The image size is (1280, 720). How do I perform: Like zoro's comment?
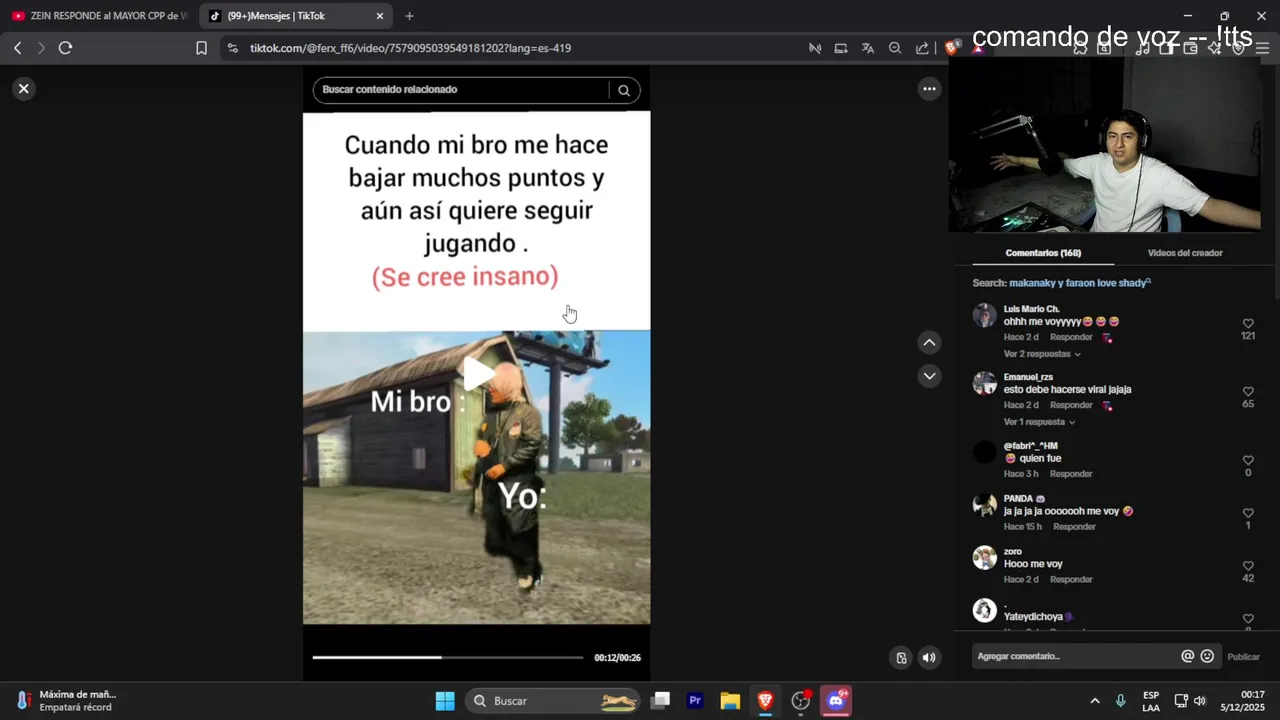[x=1248, y=566]
